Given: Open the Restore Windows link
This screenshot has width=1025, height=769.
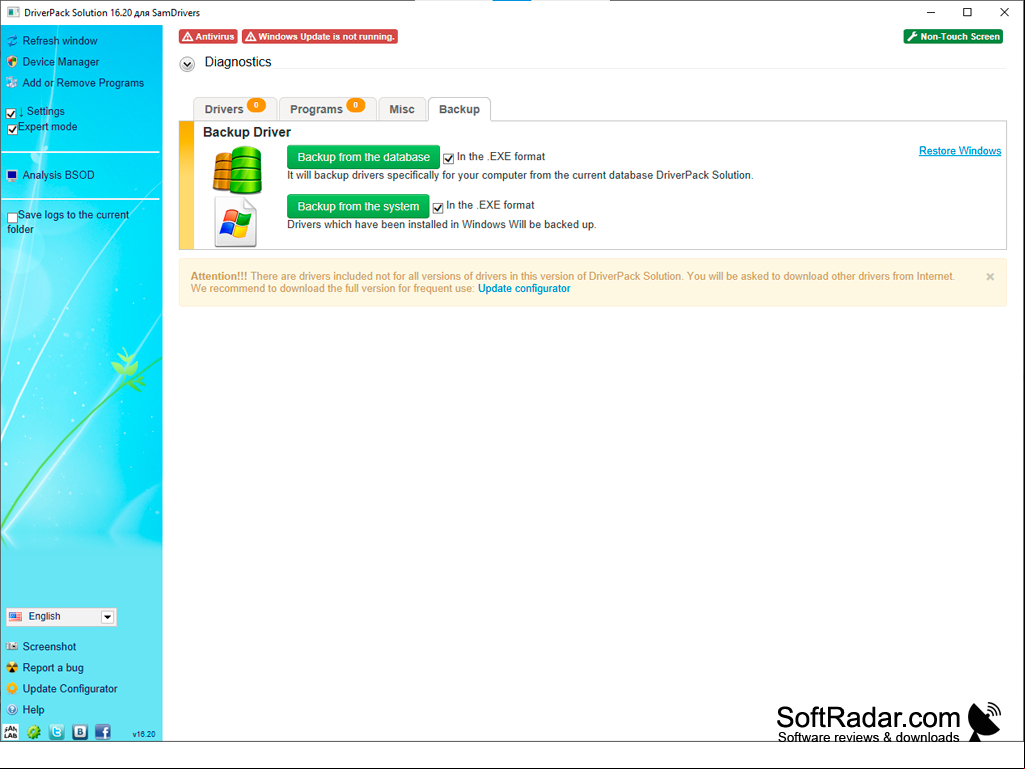Looking at the screenshot, I should click(960, 151).
